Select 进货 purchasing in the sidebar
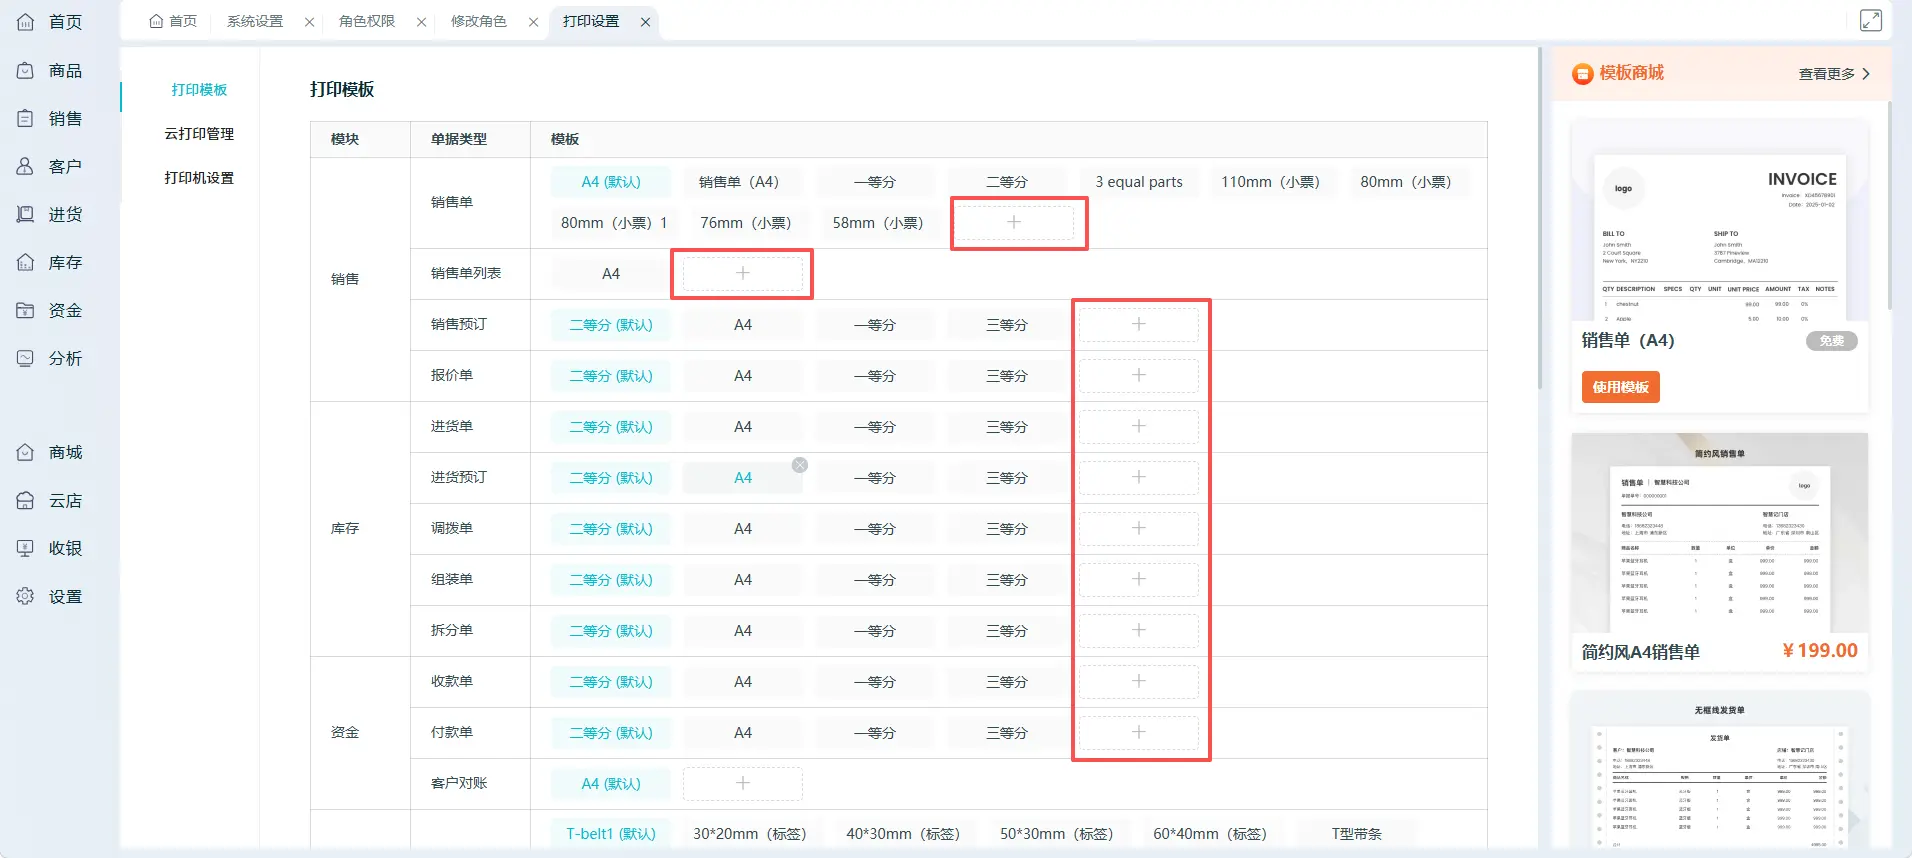 coord(26,215)
